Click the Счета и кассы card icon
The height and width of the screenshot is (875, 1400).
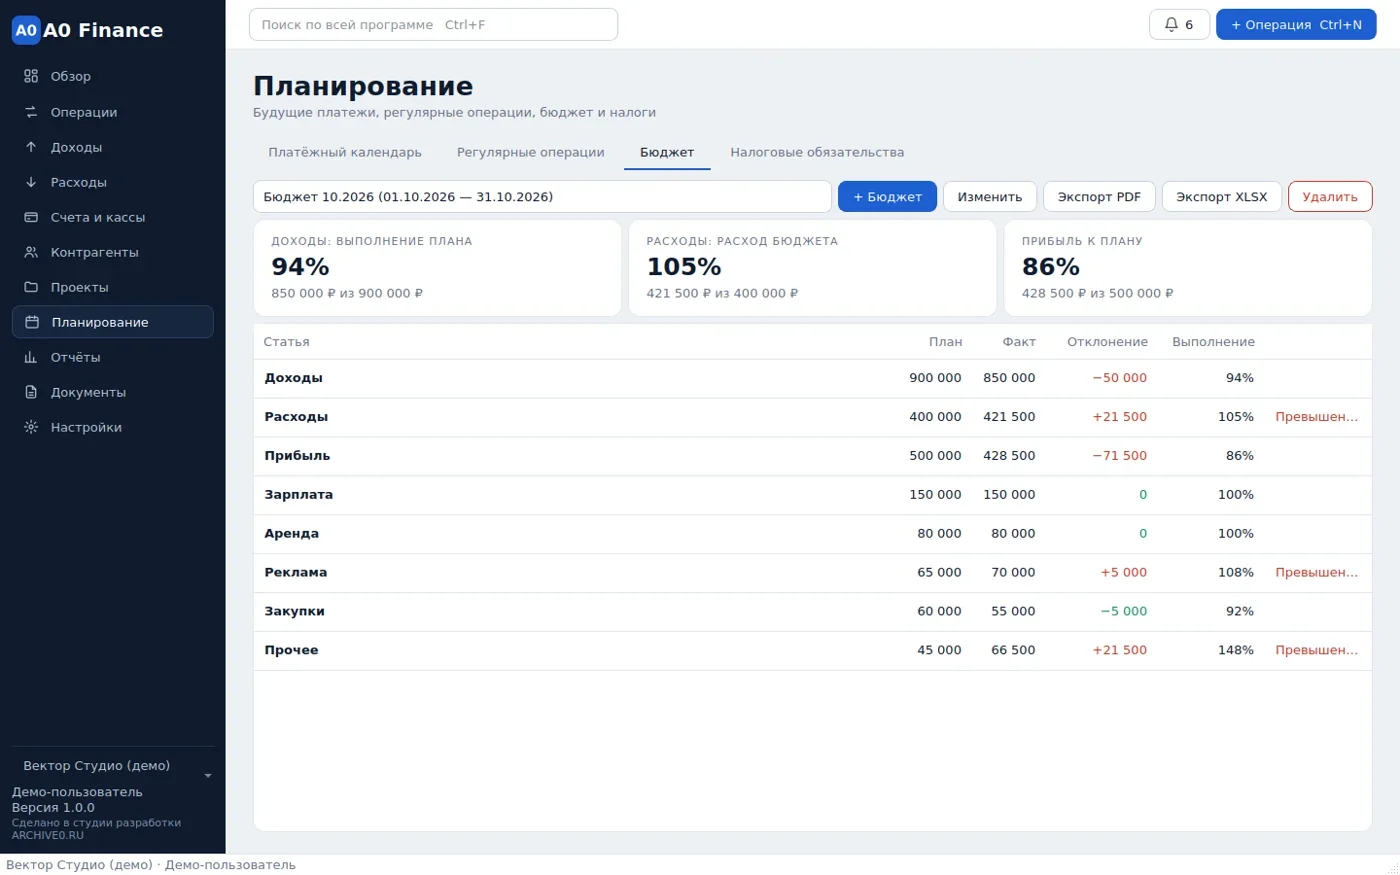(x=31, y=217)
